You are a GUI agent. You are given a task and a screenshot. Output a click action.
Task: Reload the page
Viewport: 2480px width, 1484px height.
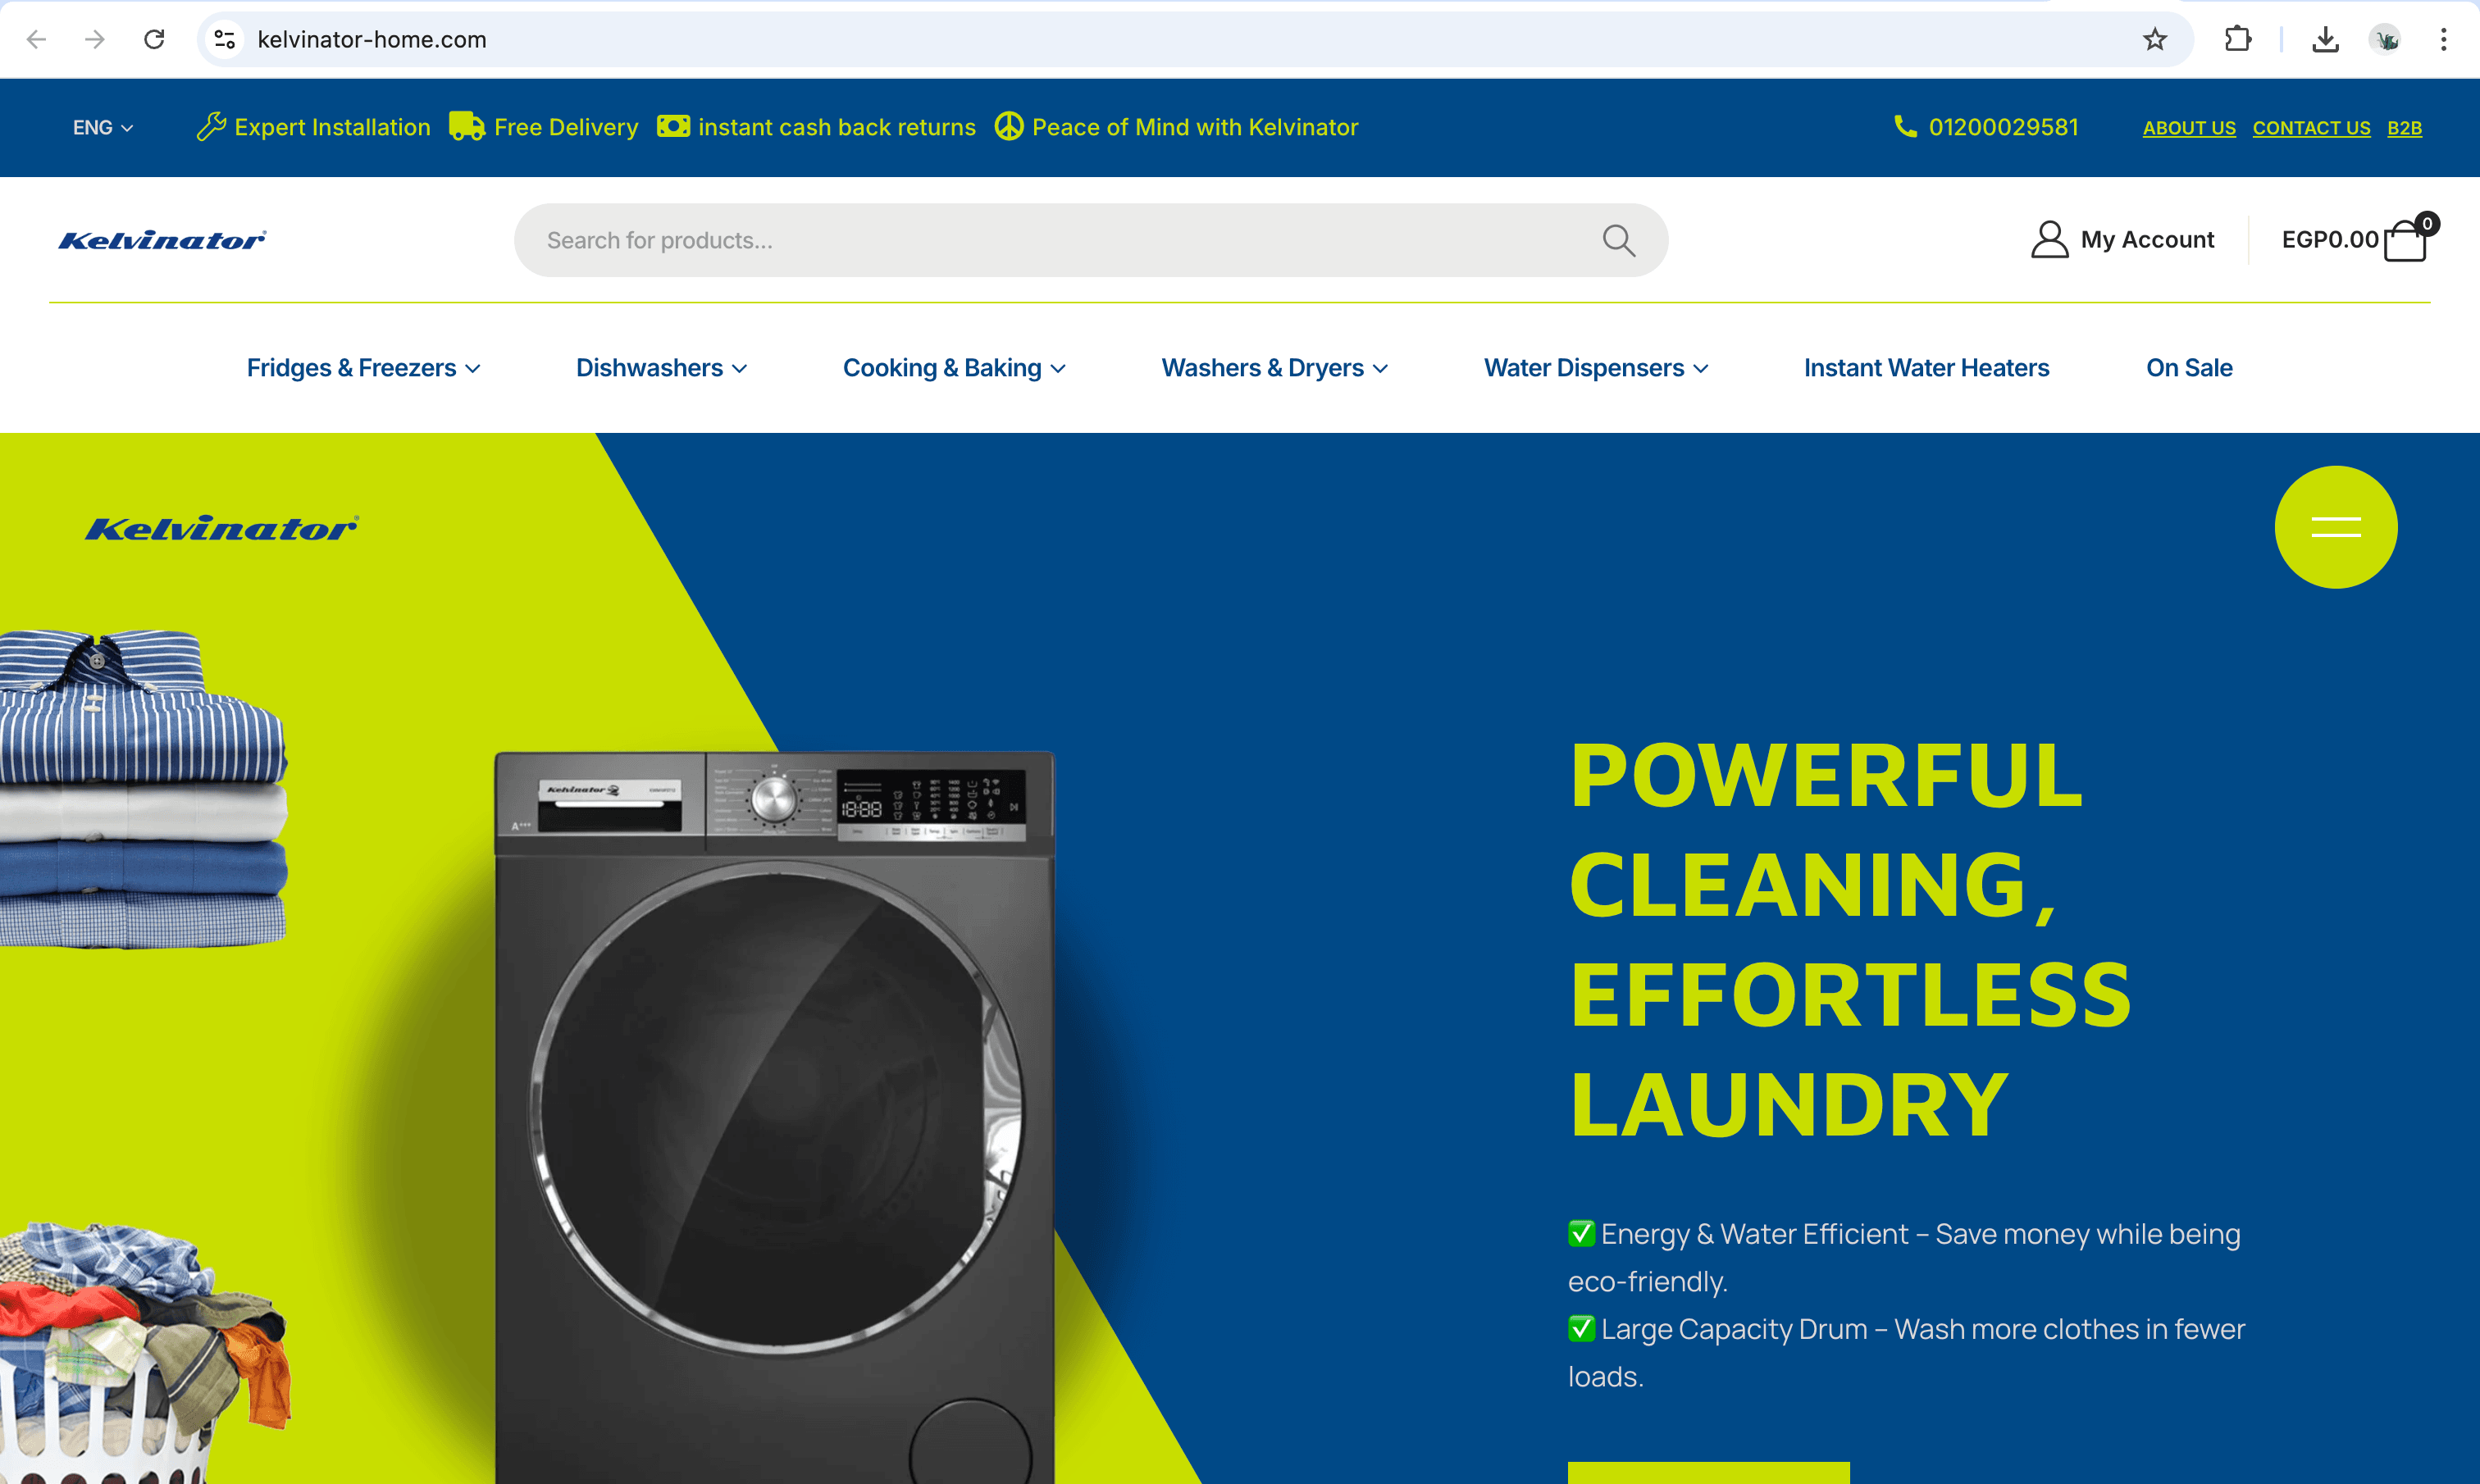[154, 40]
